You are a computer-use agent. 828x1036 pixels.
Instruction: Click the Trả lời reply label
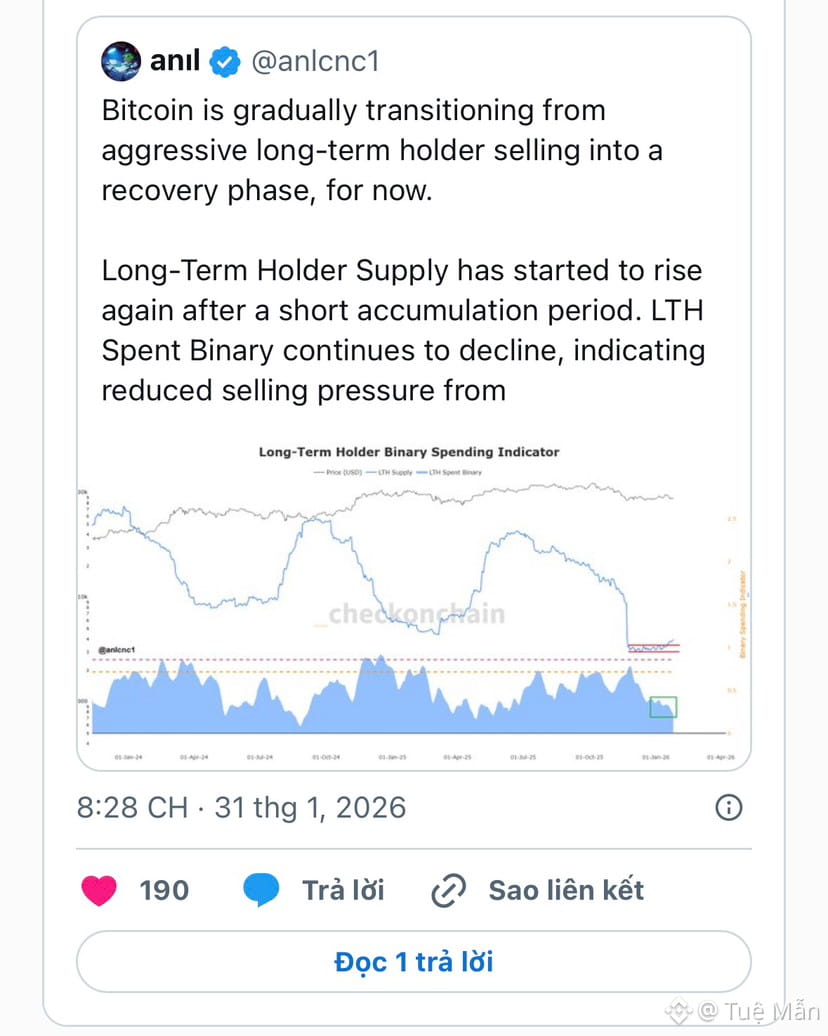[343, 890]
